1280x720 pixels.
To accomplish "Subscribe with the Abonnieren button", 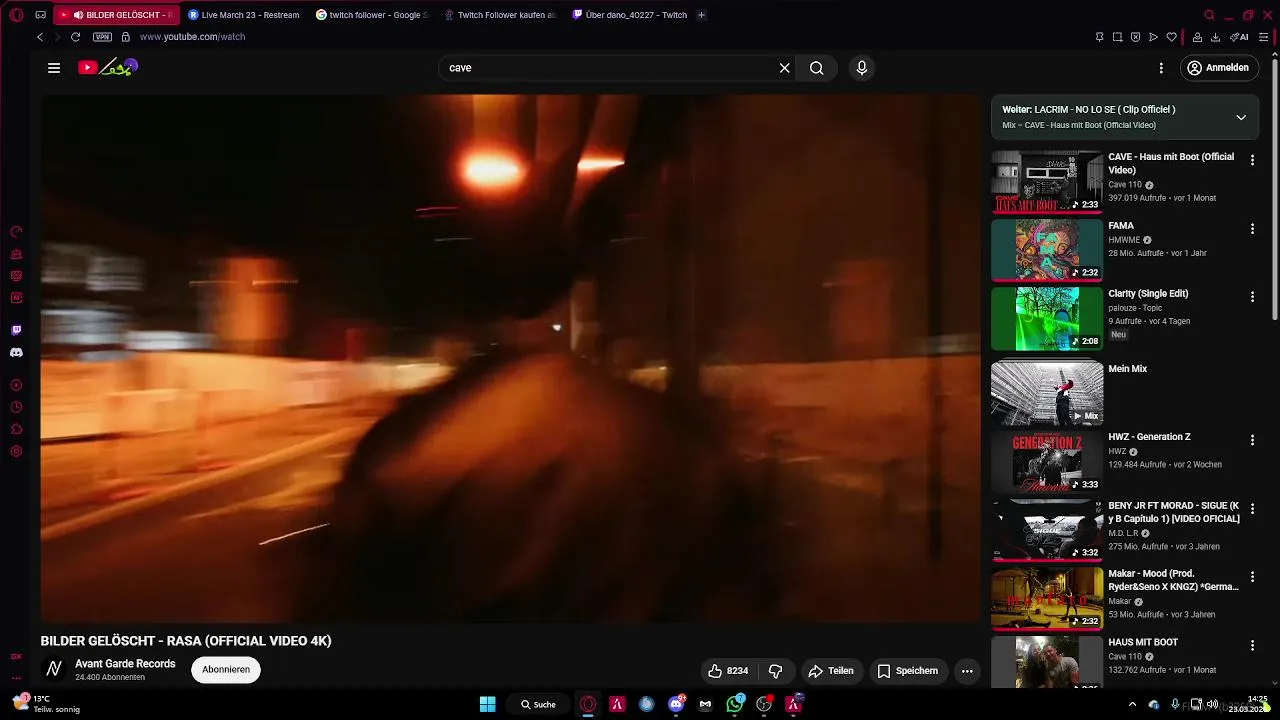I will [226, 670].
